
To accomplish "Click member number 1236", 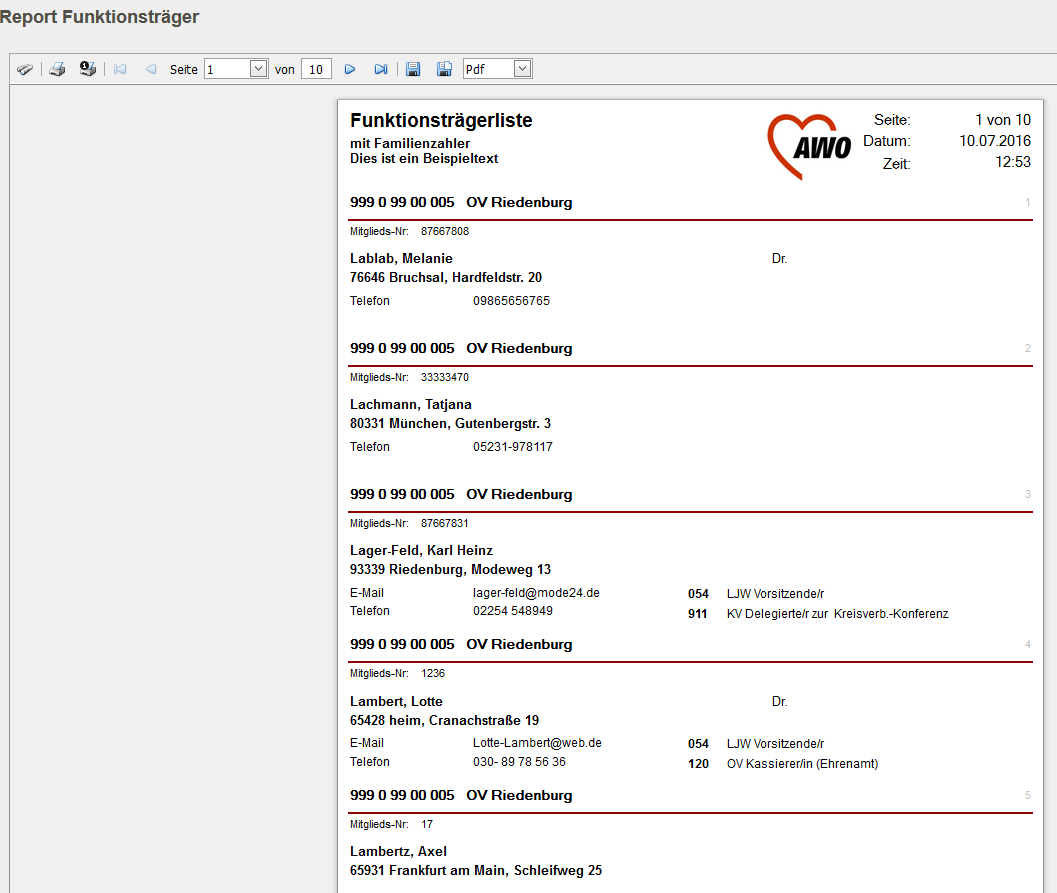I will 433,673.
